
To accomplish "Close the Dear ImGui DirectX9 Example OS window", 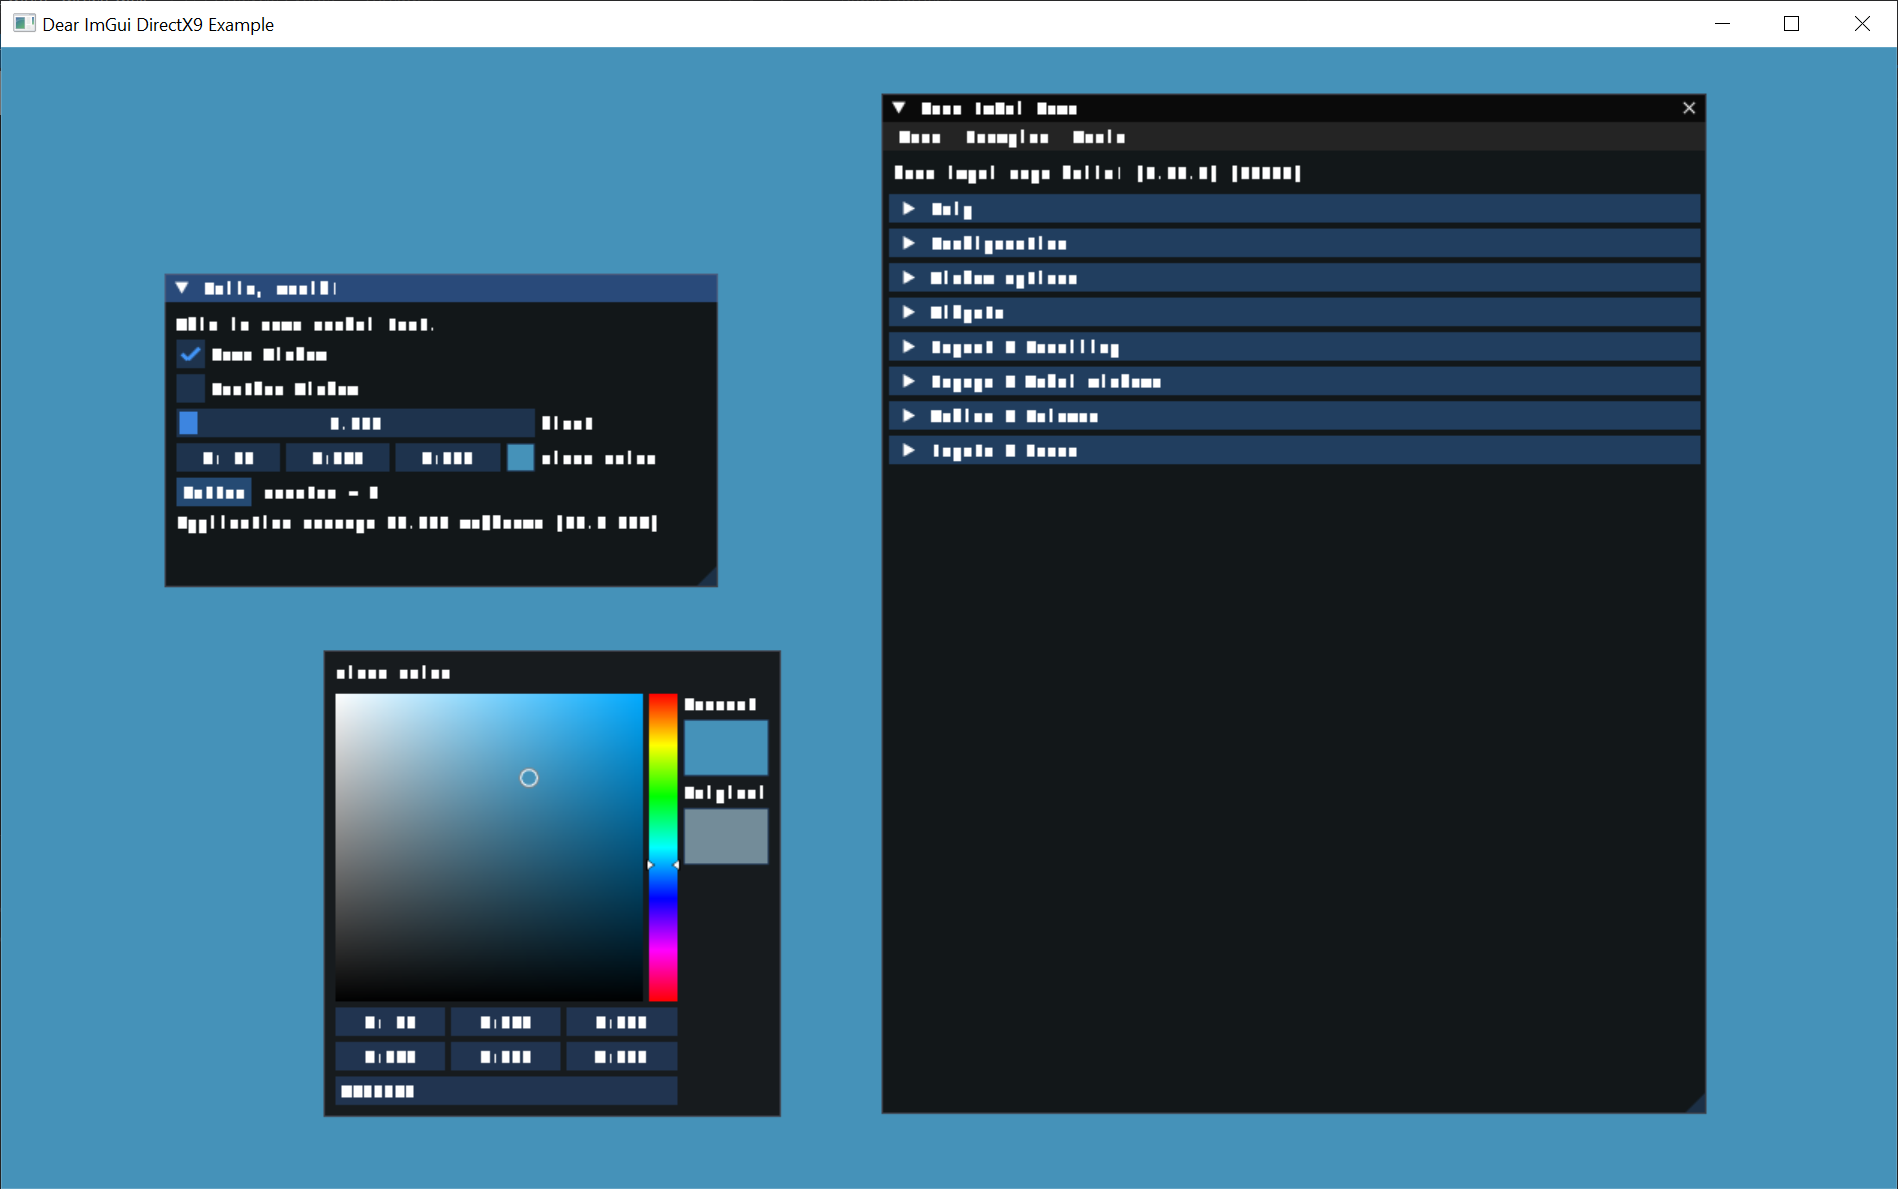I will 1861,23.
